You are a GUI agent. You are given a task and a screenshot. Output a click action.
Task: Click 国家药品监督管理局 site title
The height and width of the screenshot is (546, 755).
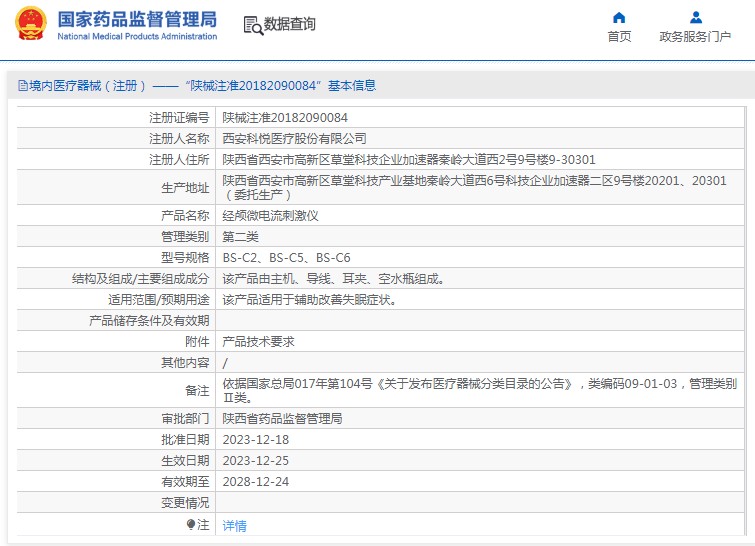coord(137,19)
